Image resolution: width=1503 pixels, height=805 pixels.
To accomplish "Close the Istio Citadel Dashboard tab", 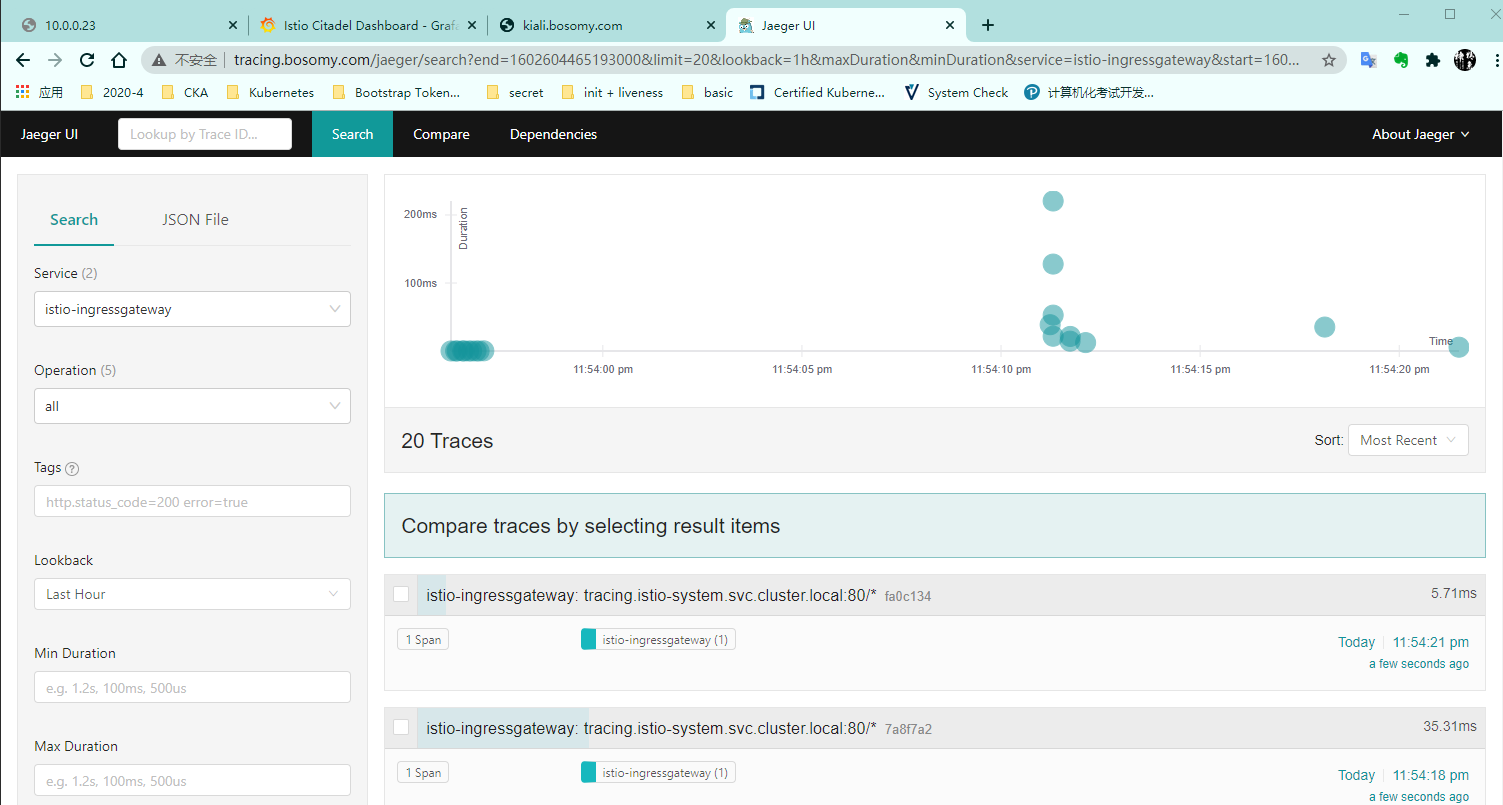I will click(474, 25).
